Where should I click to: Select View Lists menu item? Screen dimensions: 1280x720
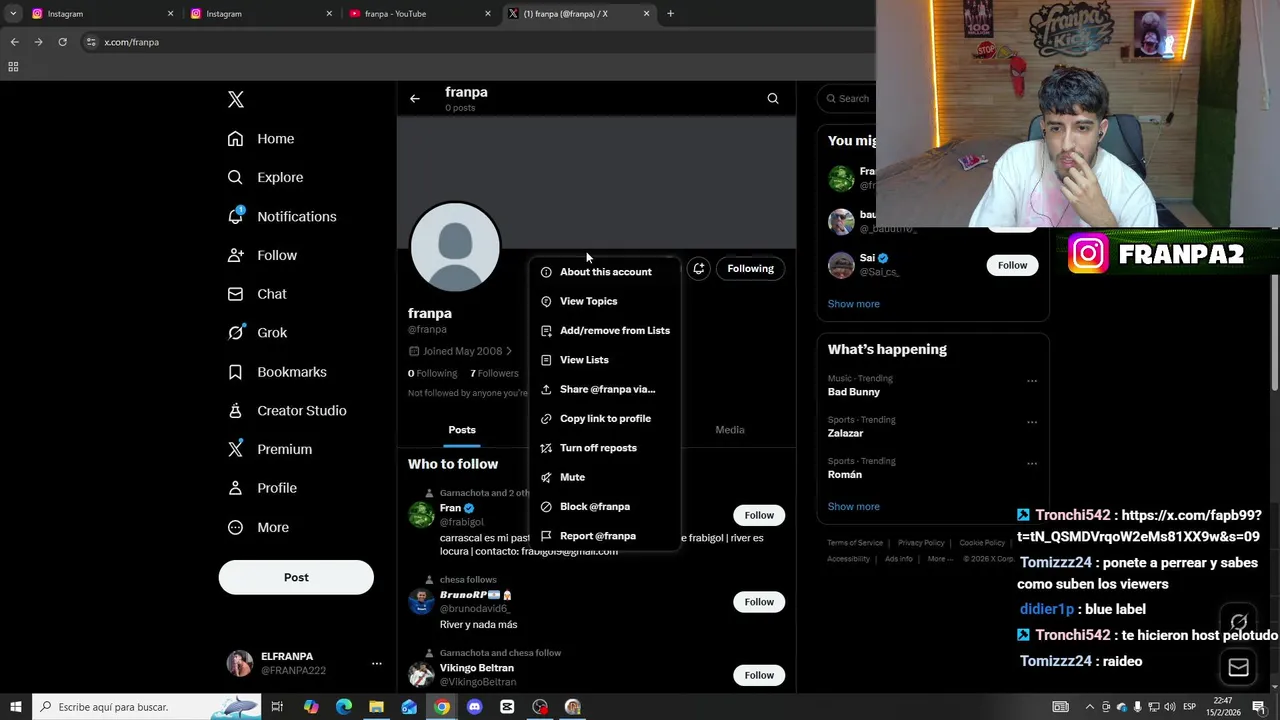pyautogui.click(x=605, y=360)
